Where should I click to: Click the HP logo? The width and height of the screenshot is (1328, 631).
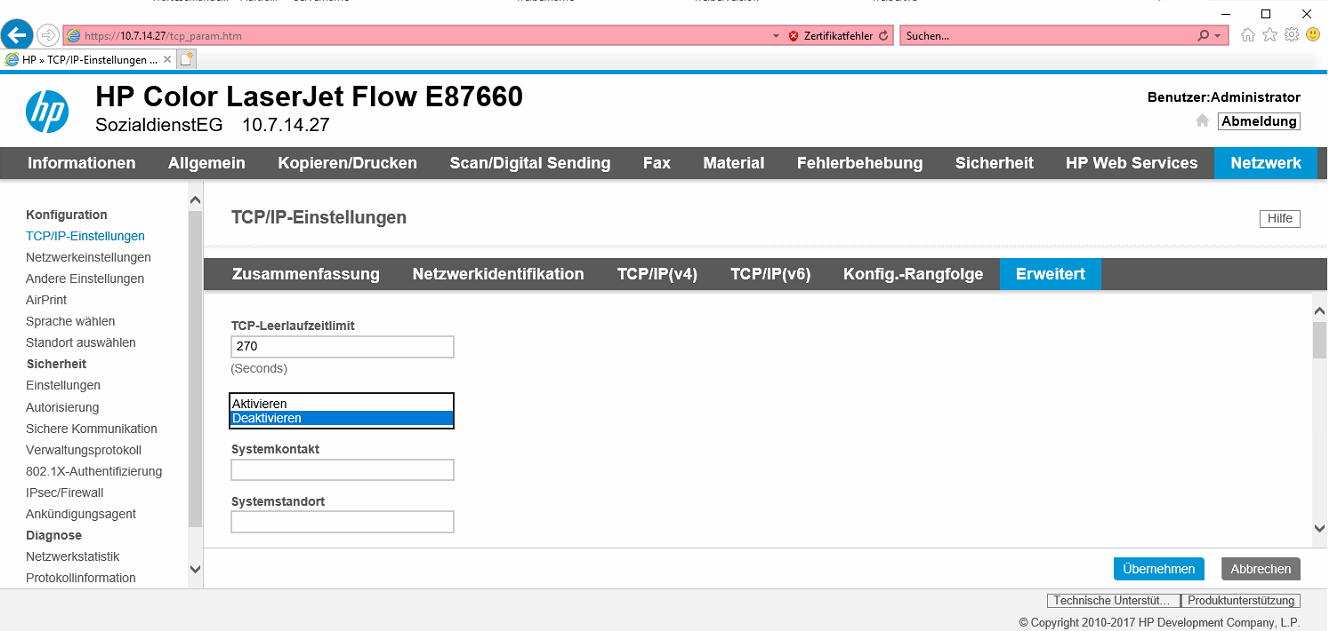[x=47, y=111]
